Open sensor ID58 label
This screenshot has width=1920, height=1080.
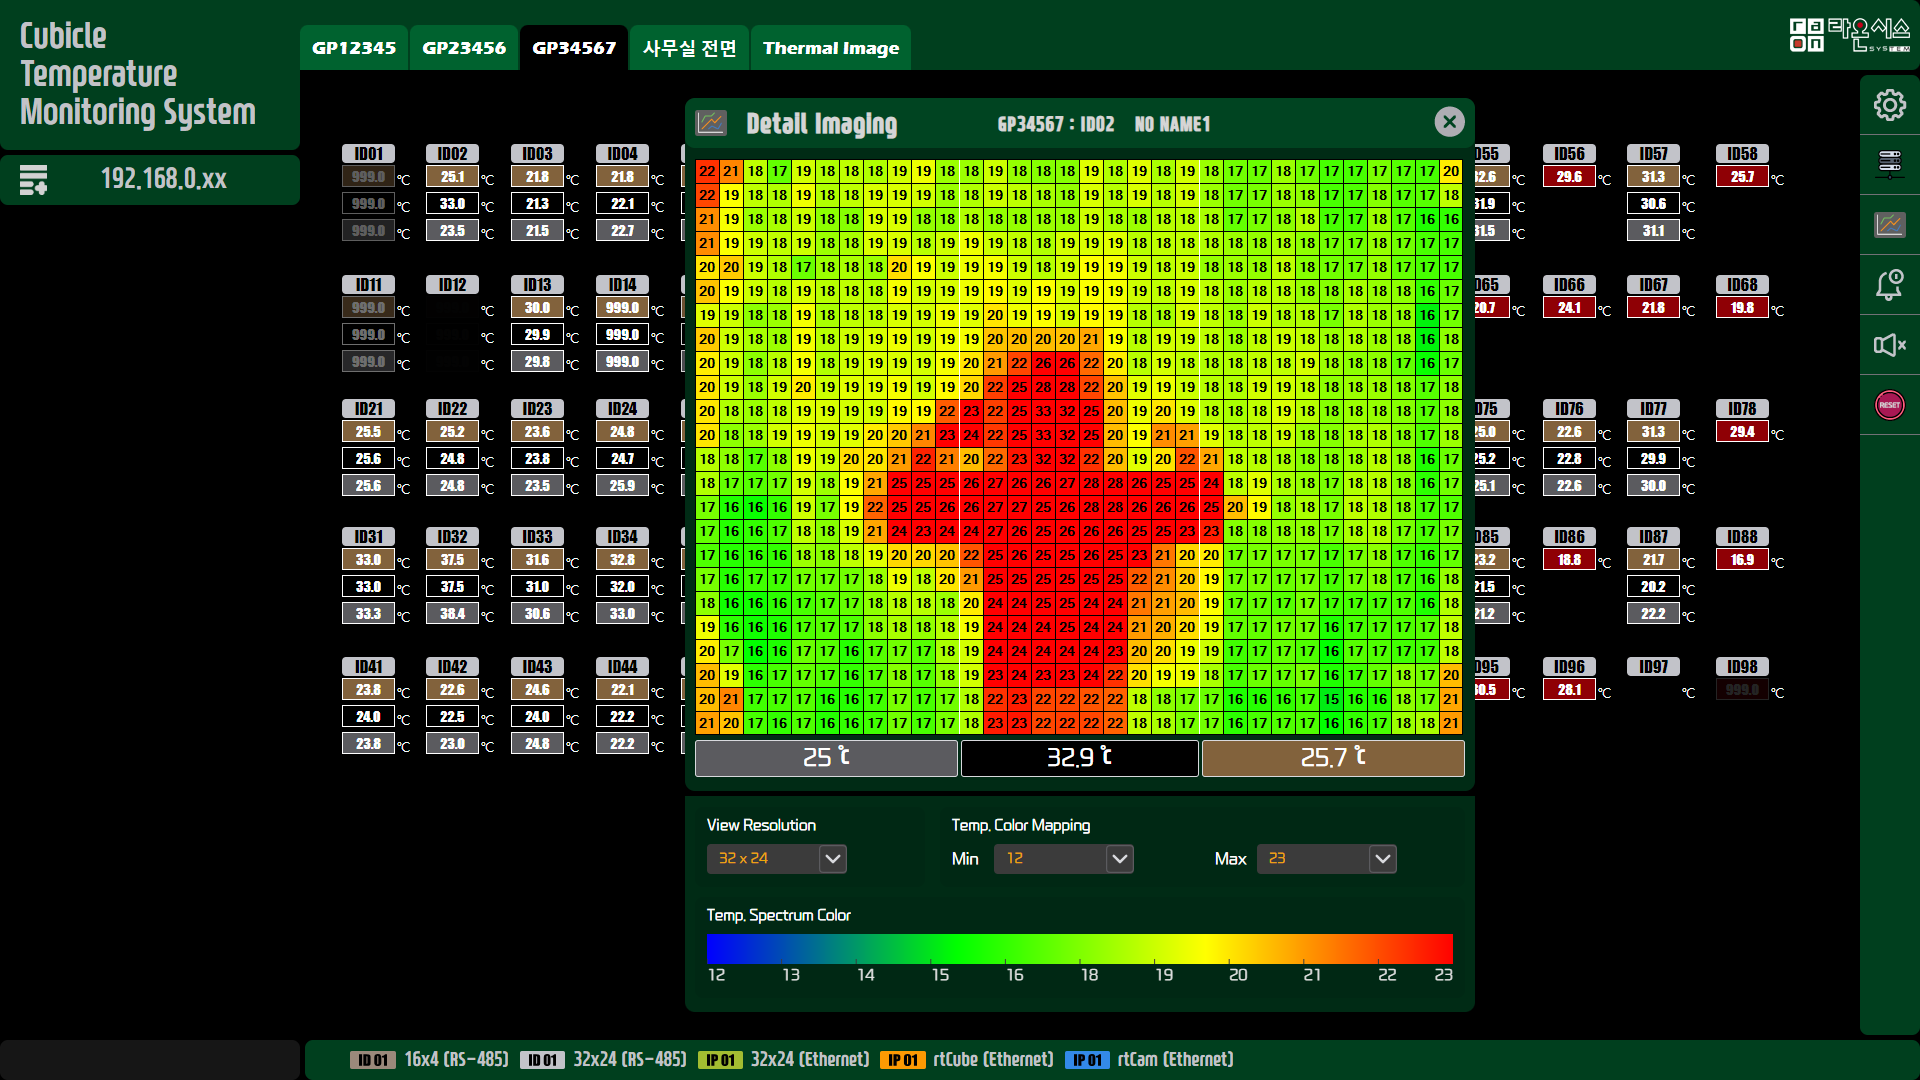point(1742,153)
